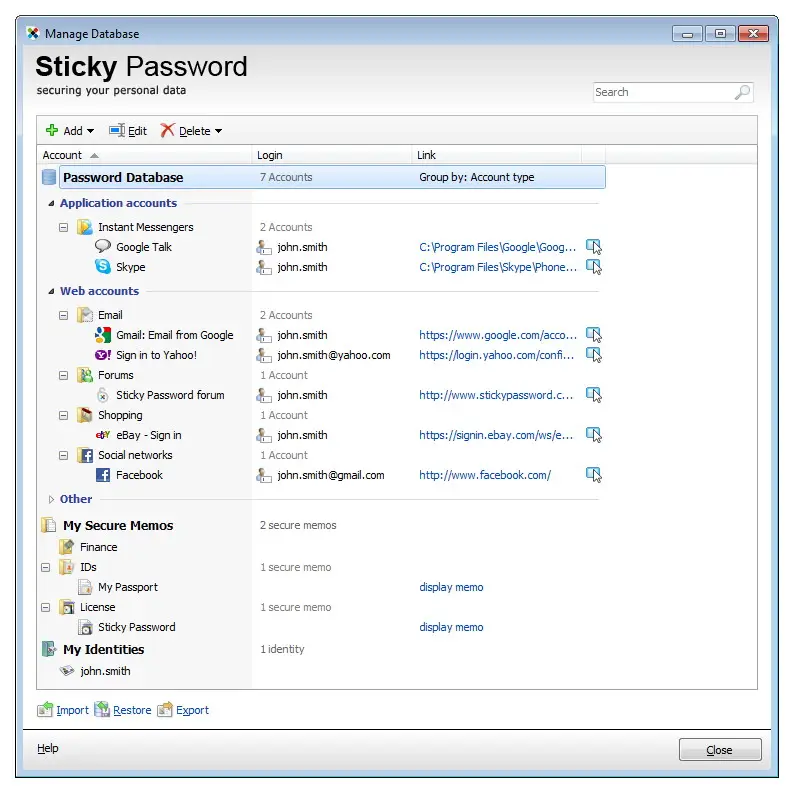Image resolution: width=794 pixels, height=793 pixels.
Task: Click the Restore icon at the bottom
Action: point(102,710)
